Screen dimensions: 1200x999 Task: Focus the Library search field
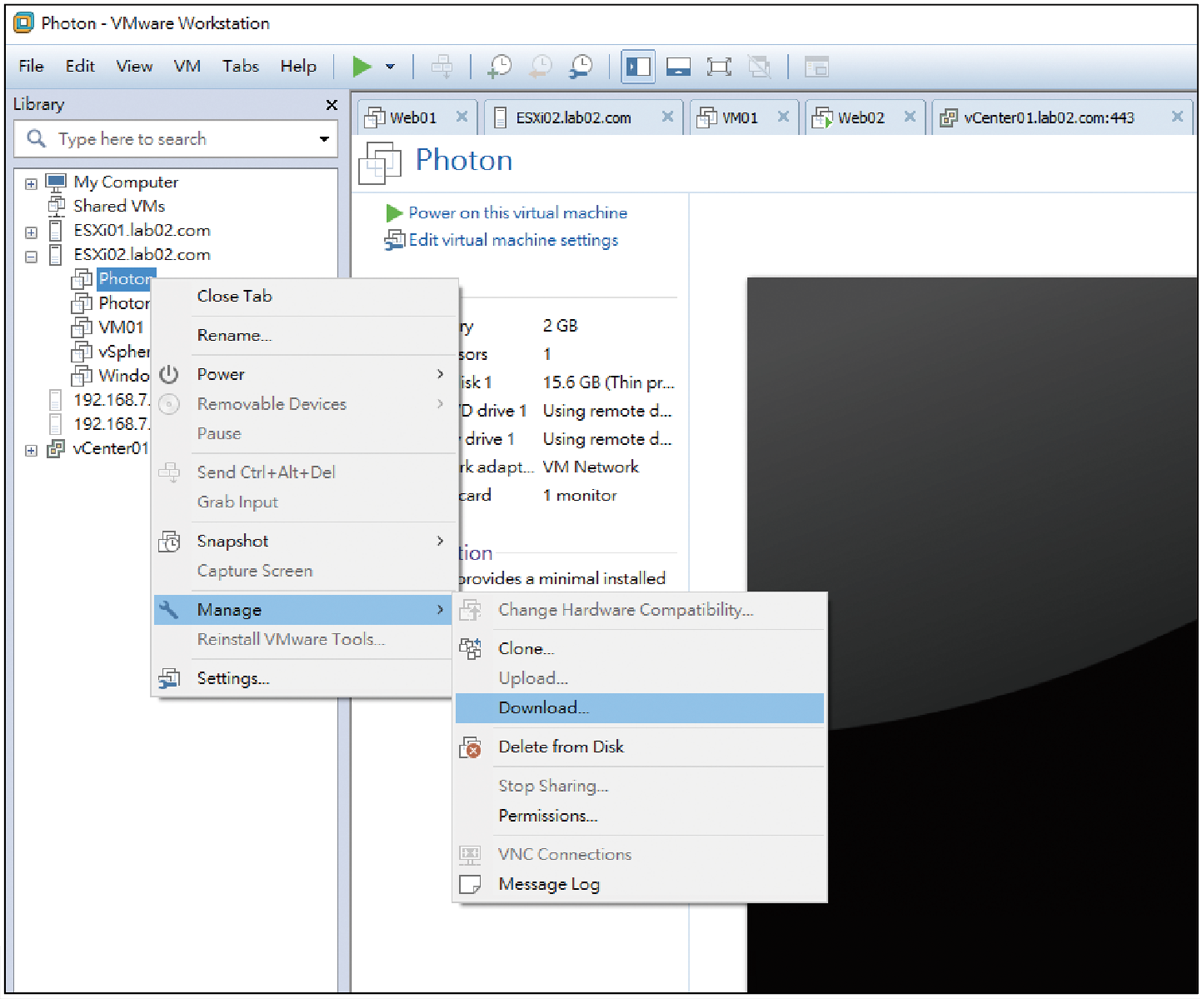coord(177,139)
